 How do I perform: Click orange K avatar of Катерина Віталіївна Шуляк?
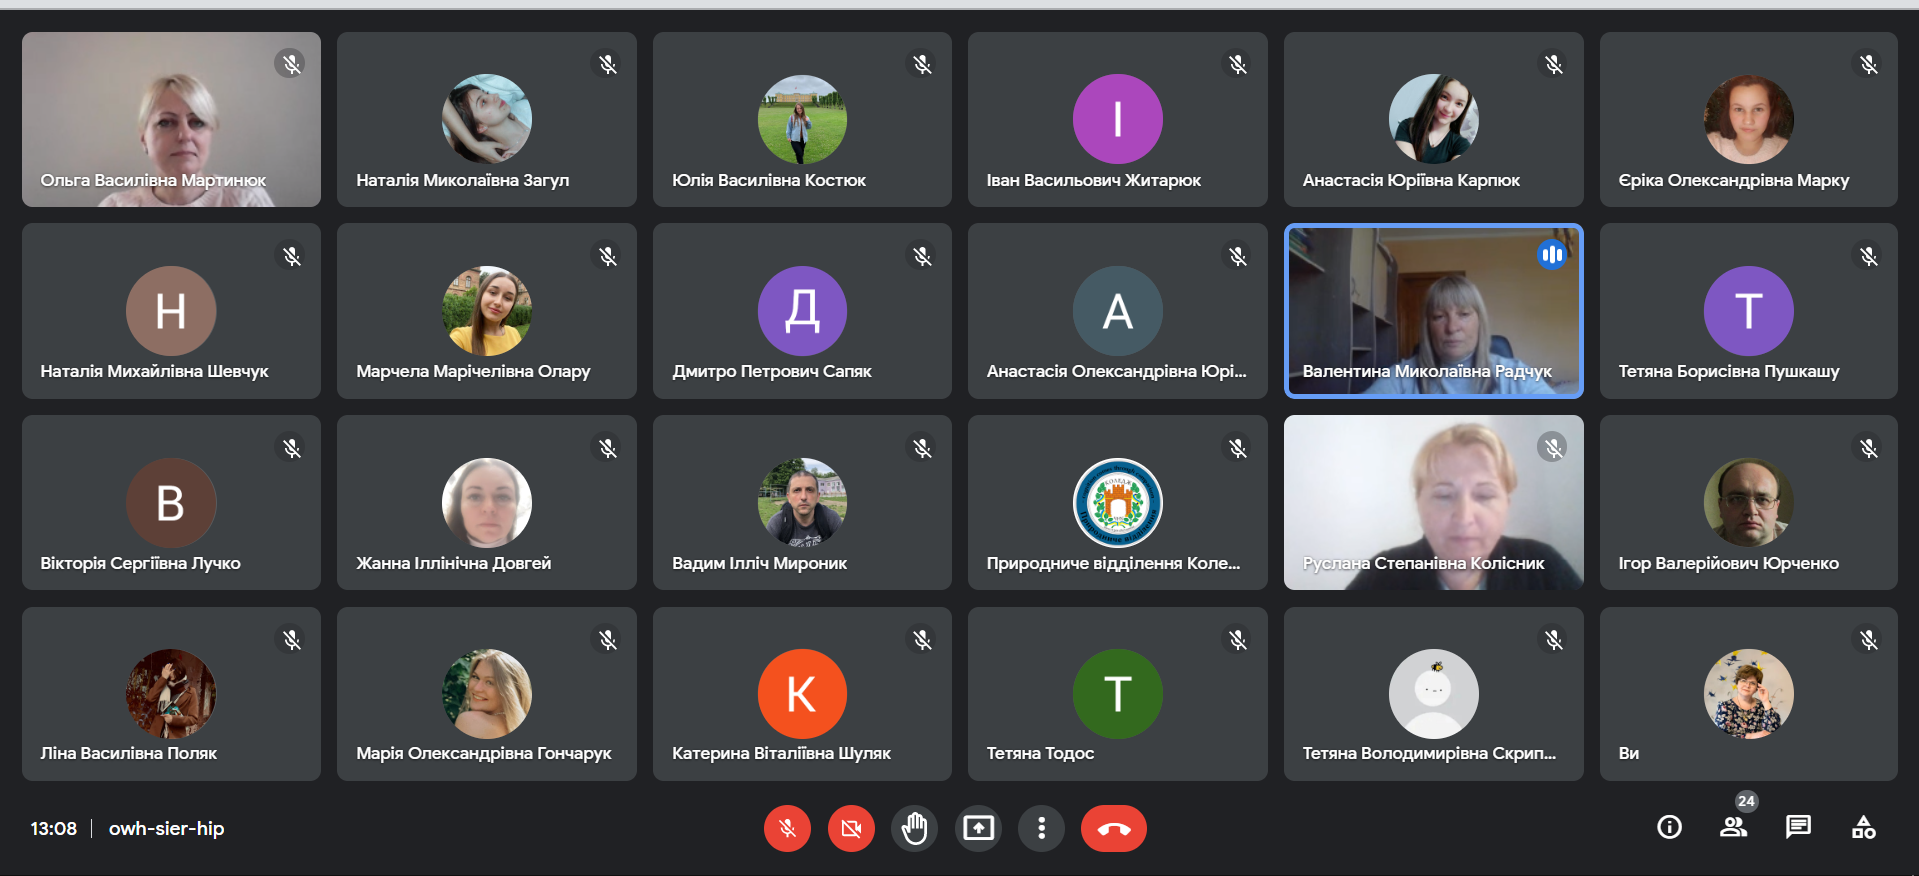802,694
